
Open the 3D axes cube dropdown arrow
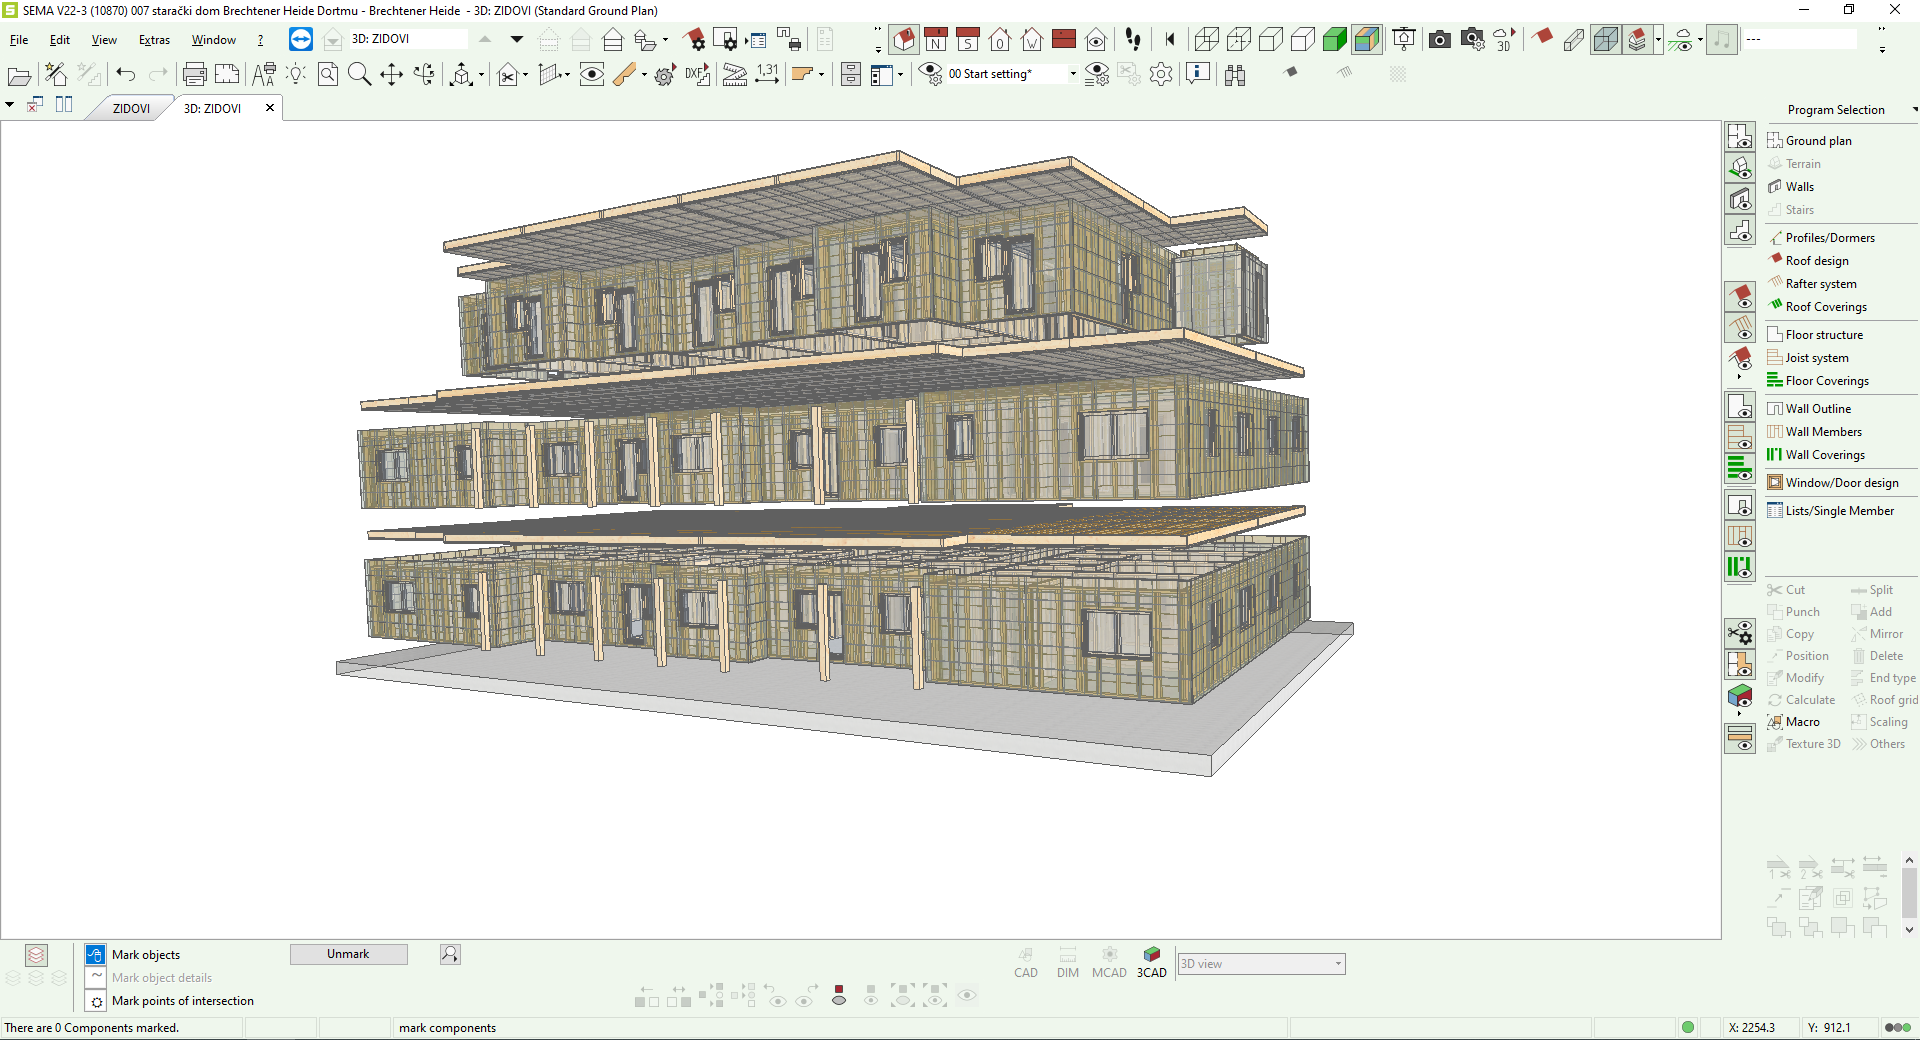[481, 75]
